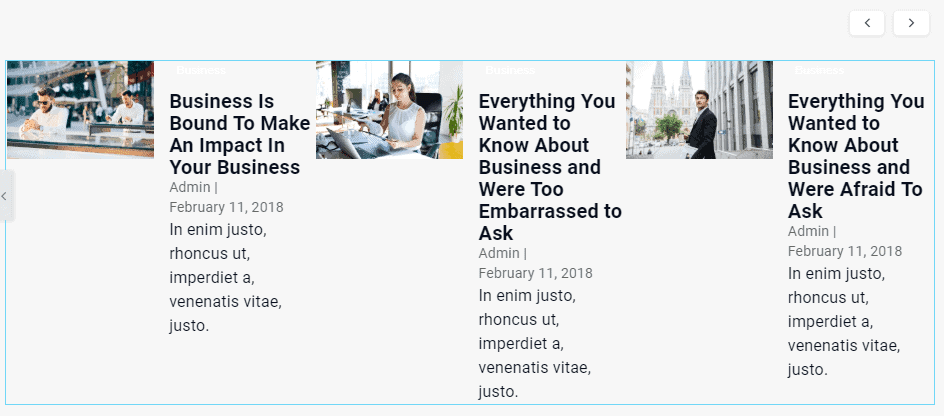
Task: Expand the collapsed left side panel handle
Action: 5,196
